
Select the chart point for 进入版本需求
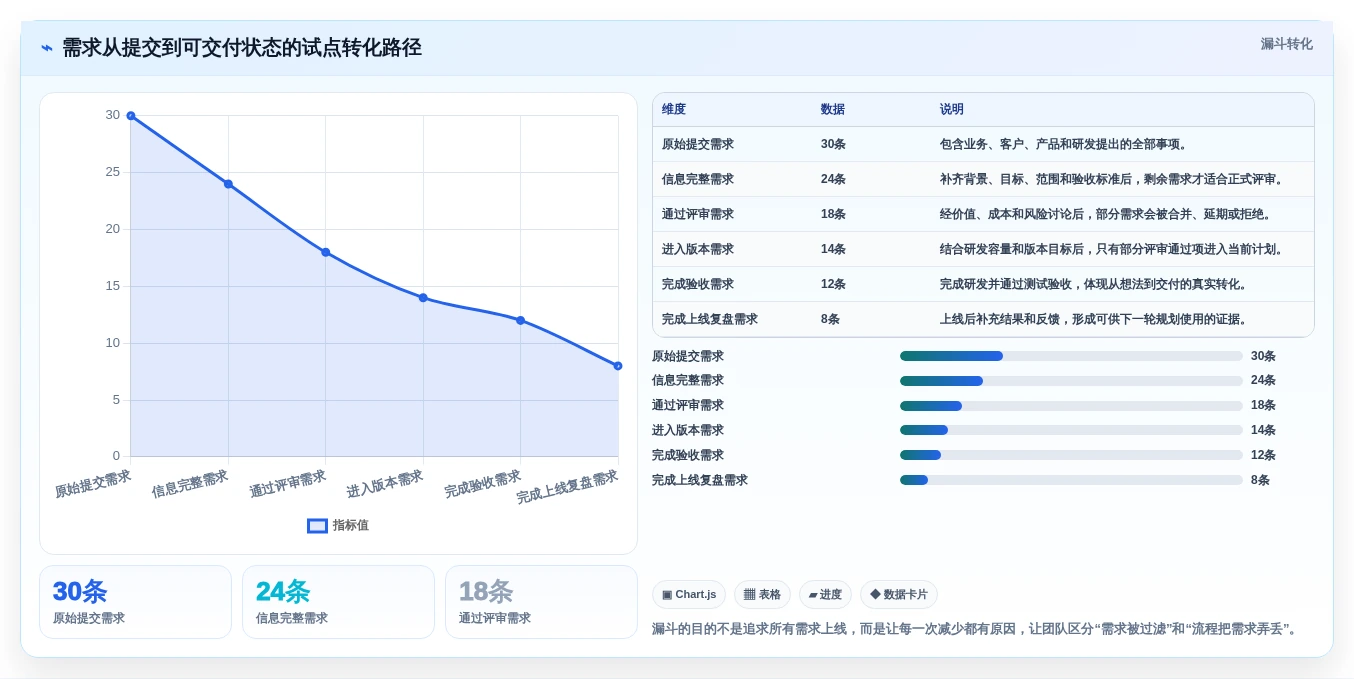[423, 298]
